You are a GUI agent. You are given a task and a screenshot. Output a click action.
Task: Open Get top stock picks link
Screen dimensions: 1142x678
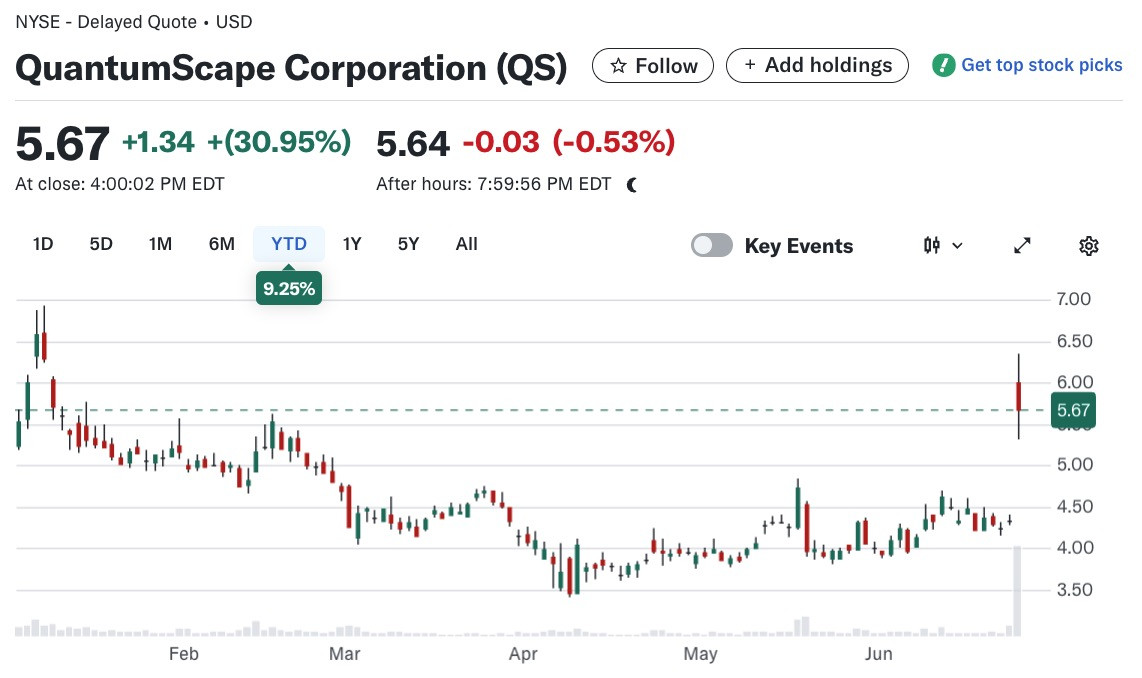(x=1041, y=66)
